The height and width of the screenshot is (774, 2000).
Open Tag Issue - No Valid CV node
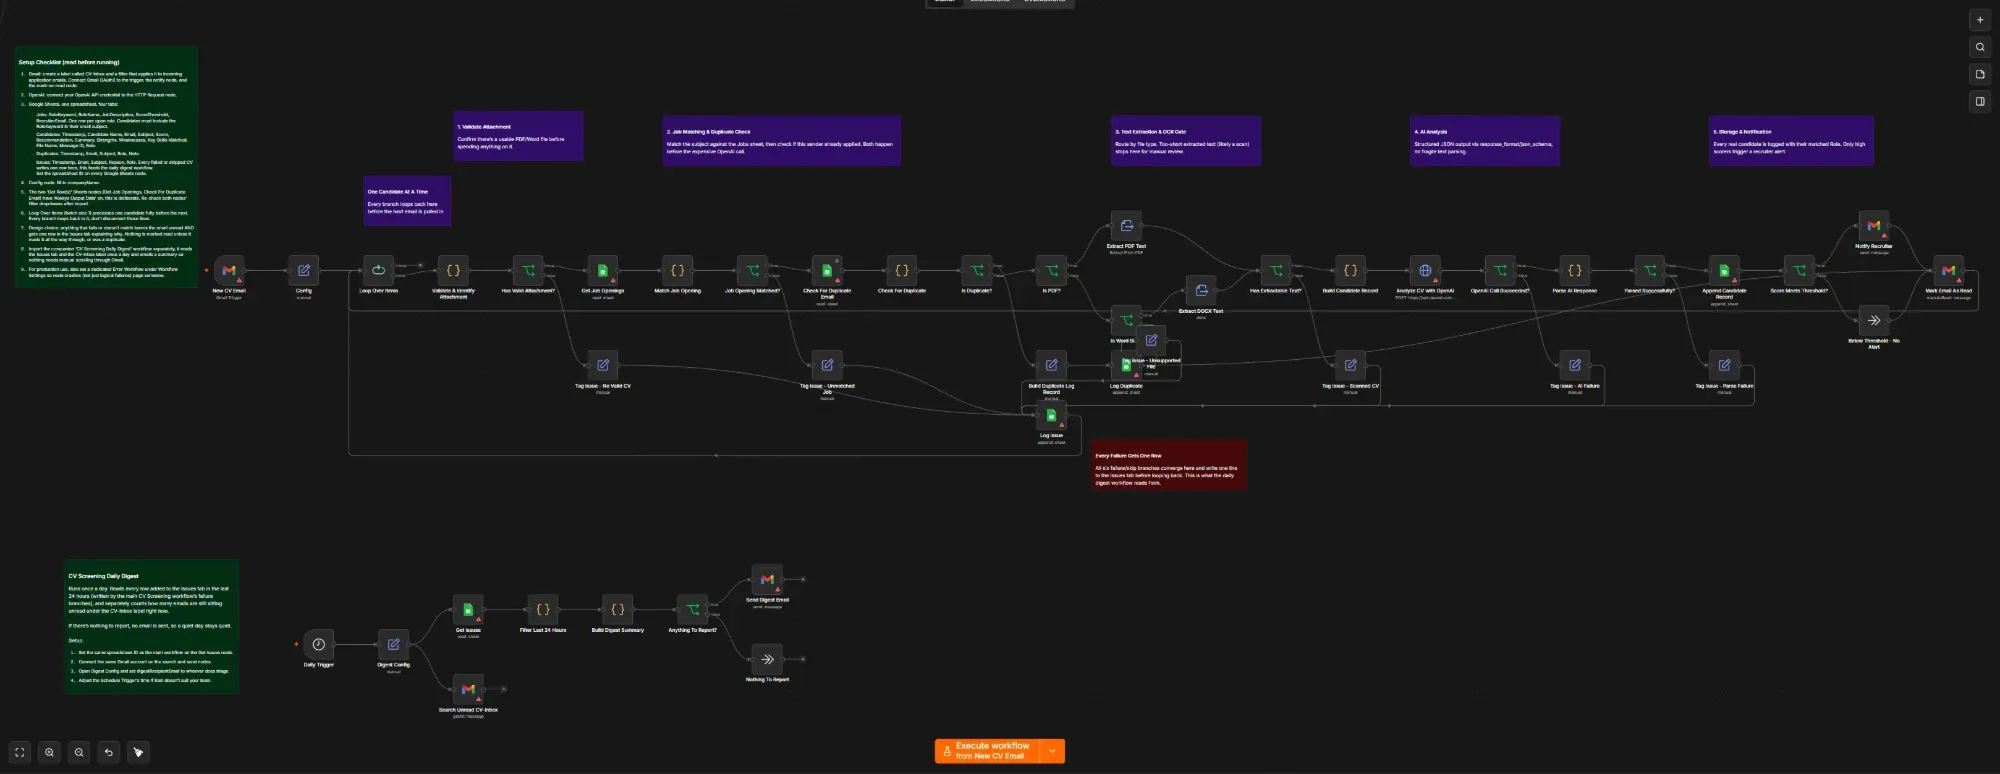click(x=603, y=365)
